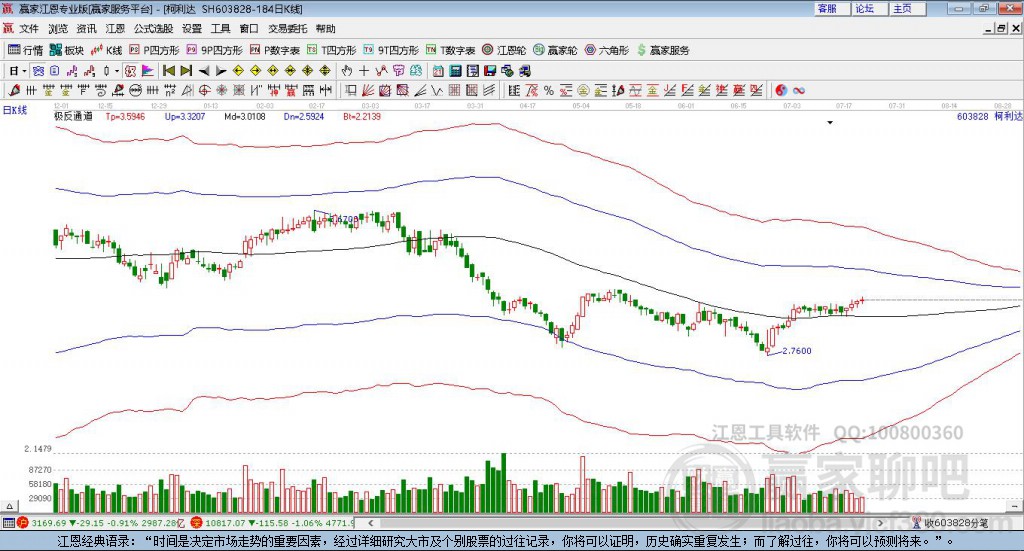Click the red pencil drawing tool
This screenshot has height=551, width=1024.
click(14, 90)
